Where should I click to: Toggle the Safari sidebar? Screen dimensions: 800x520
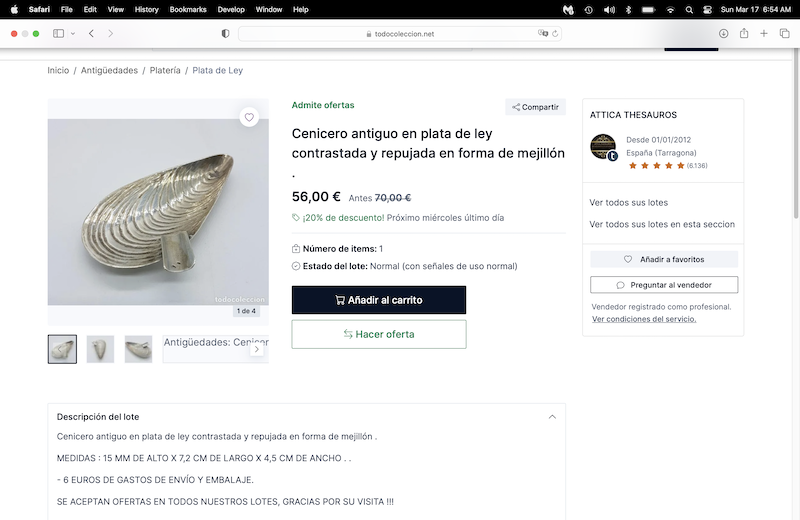pyautogui.click(x=58, y=33)
